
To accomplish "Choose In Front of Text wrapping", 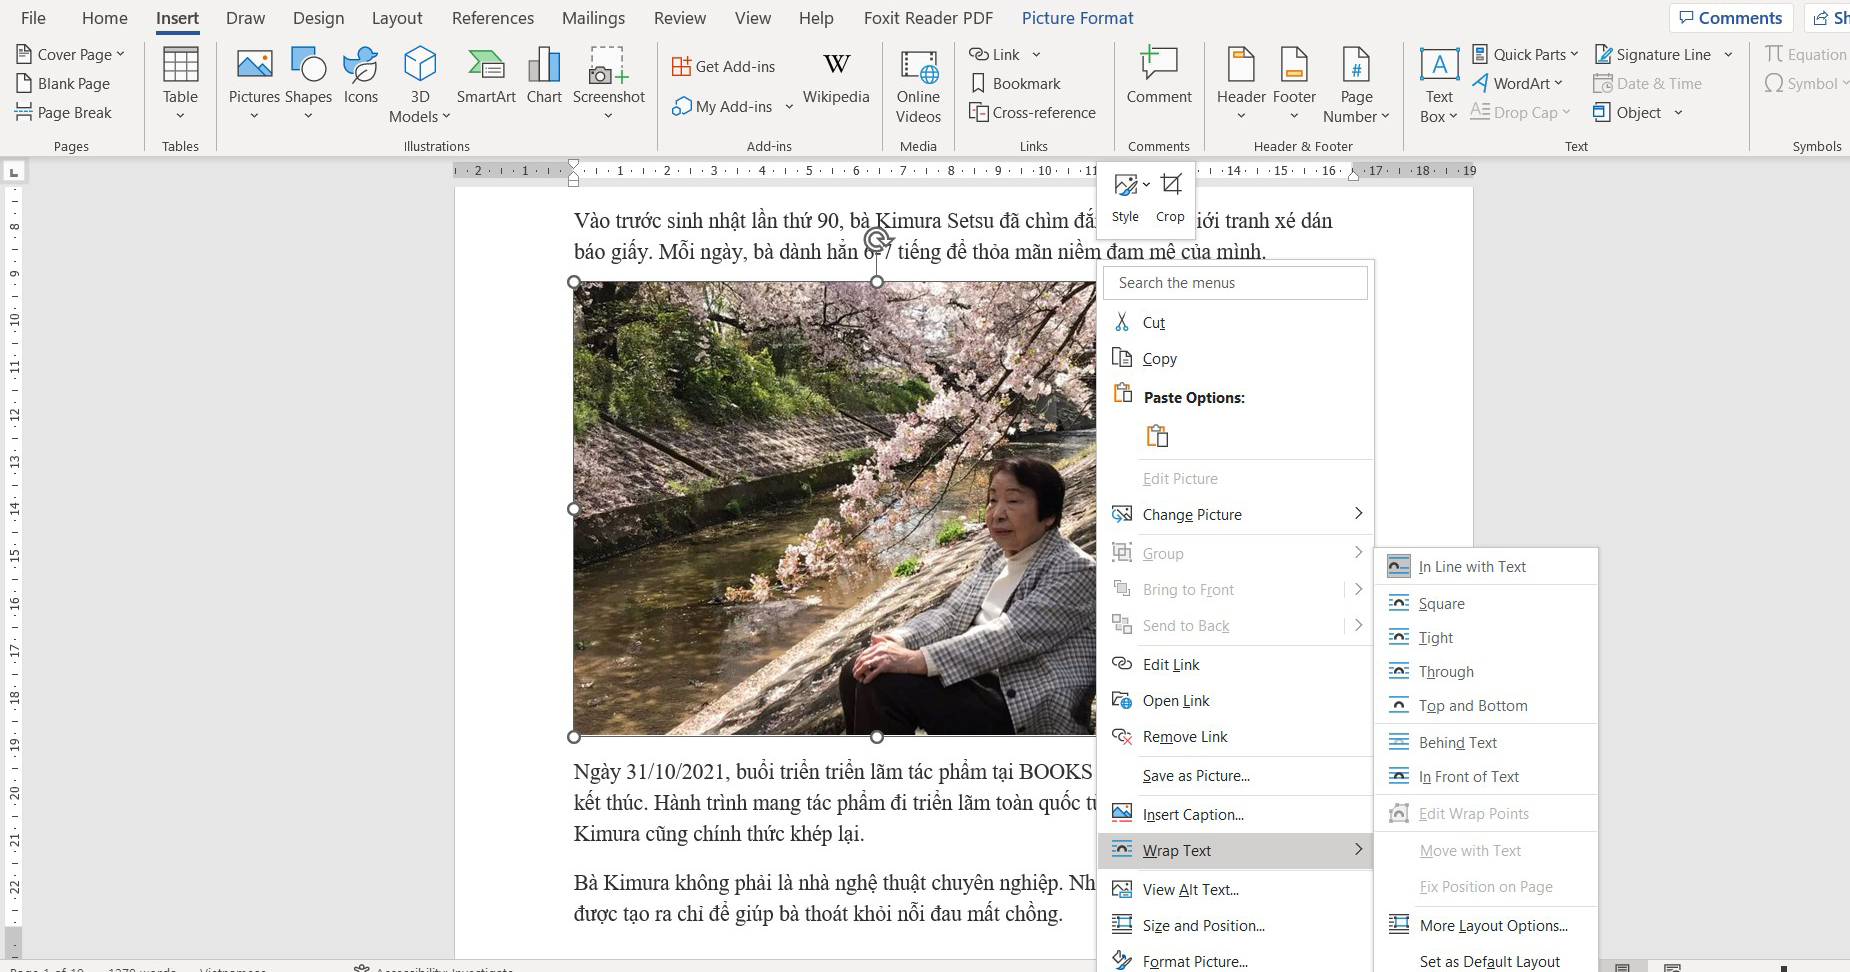I will (x=1487, y=776).
